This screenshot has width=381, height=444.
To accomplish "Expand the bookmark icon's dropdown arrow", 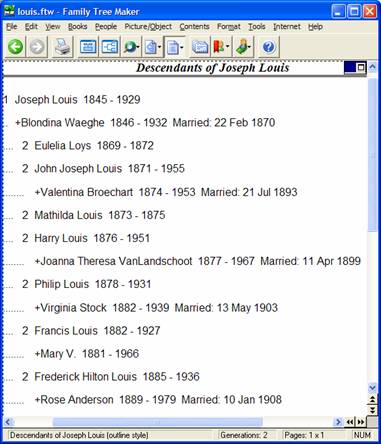I will [x=228, y=47].
